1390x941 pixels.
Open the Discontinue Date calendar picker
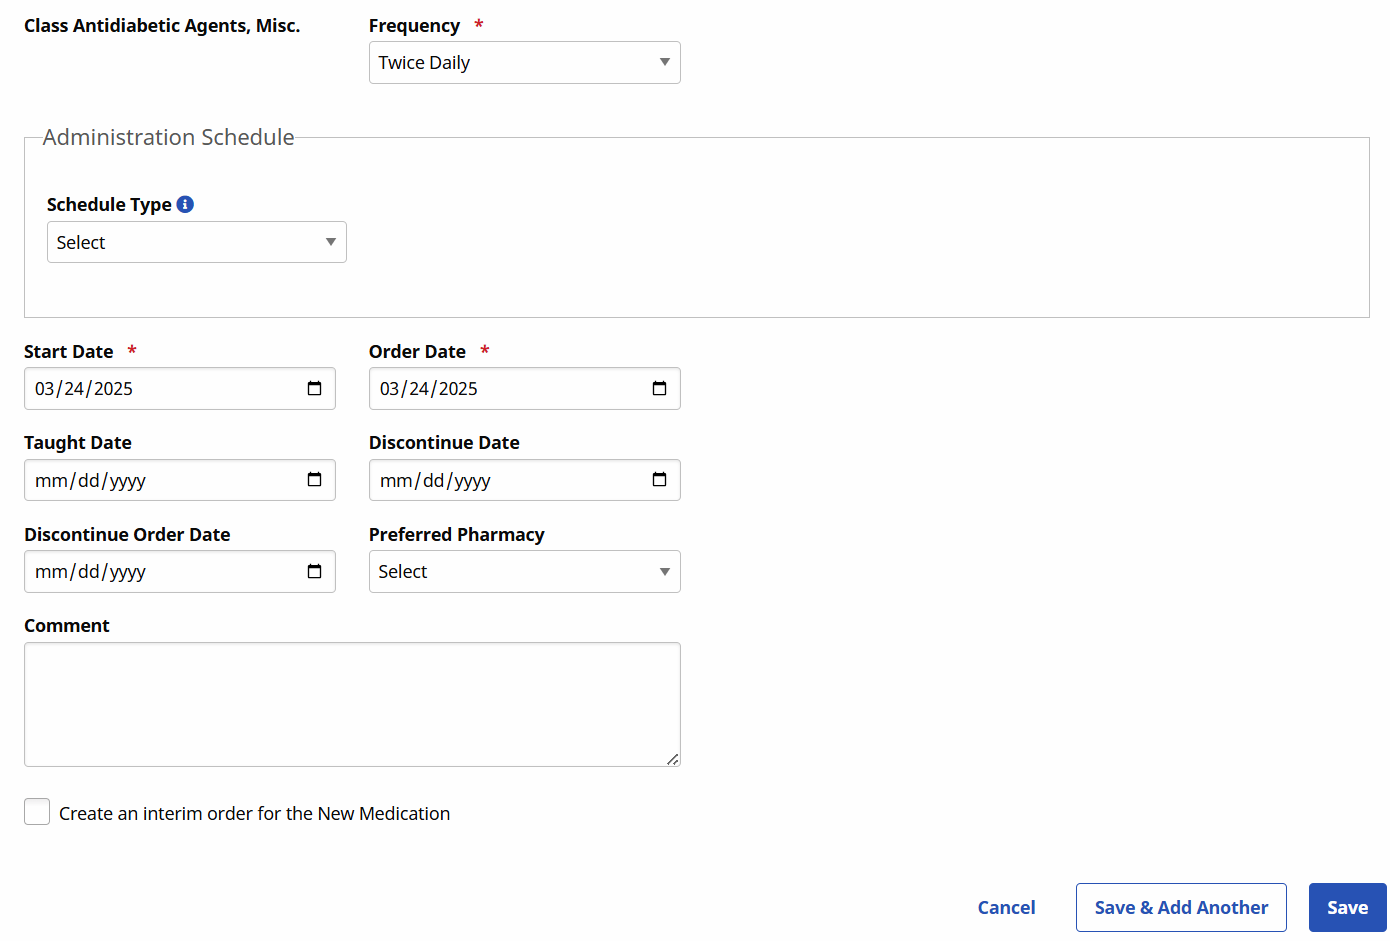click(660, 480)
